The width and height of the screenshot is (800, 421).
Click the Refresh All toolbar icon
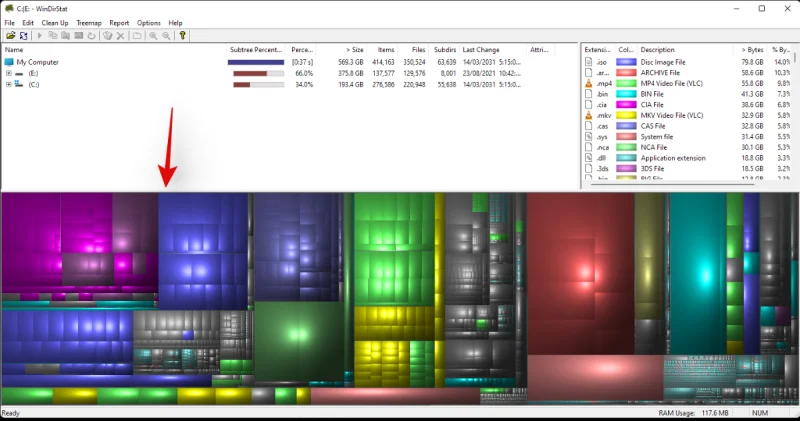(x=22, y=35)
